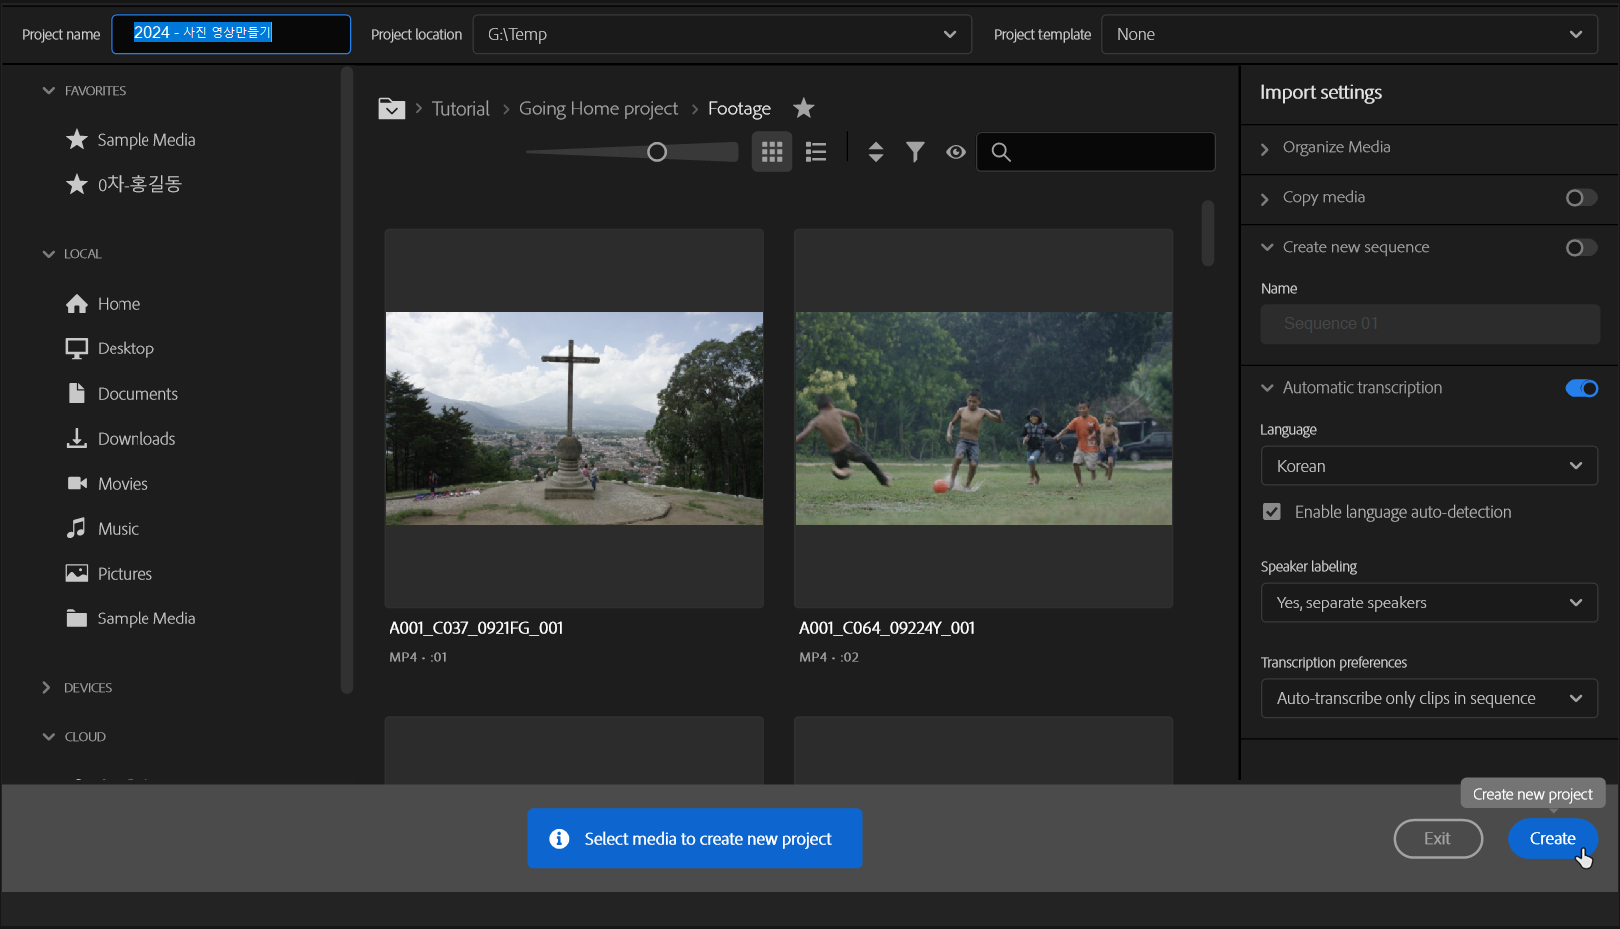Open the Project template dropdown

1349,34
